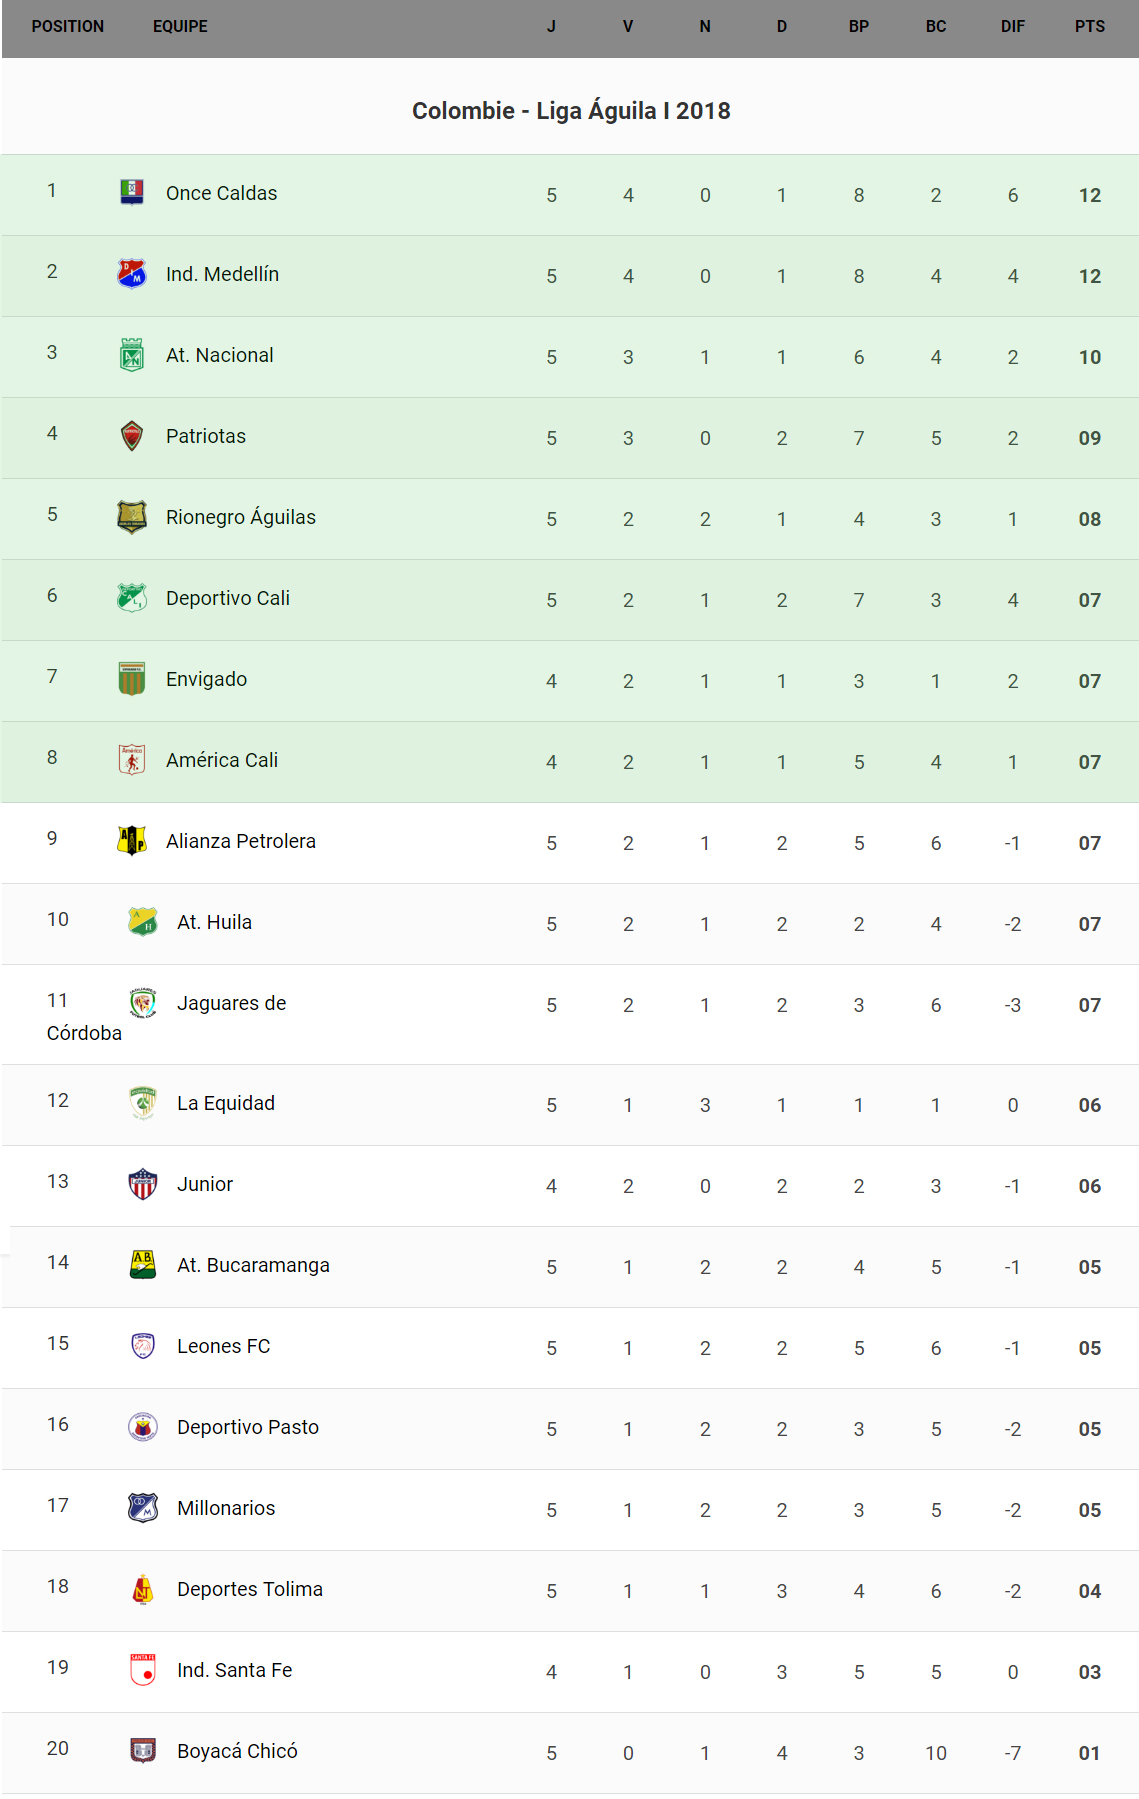
Task: Click the EQUIPE column header
Action: click(180, 27)
